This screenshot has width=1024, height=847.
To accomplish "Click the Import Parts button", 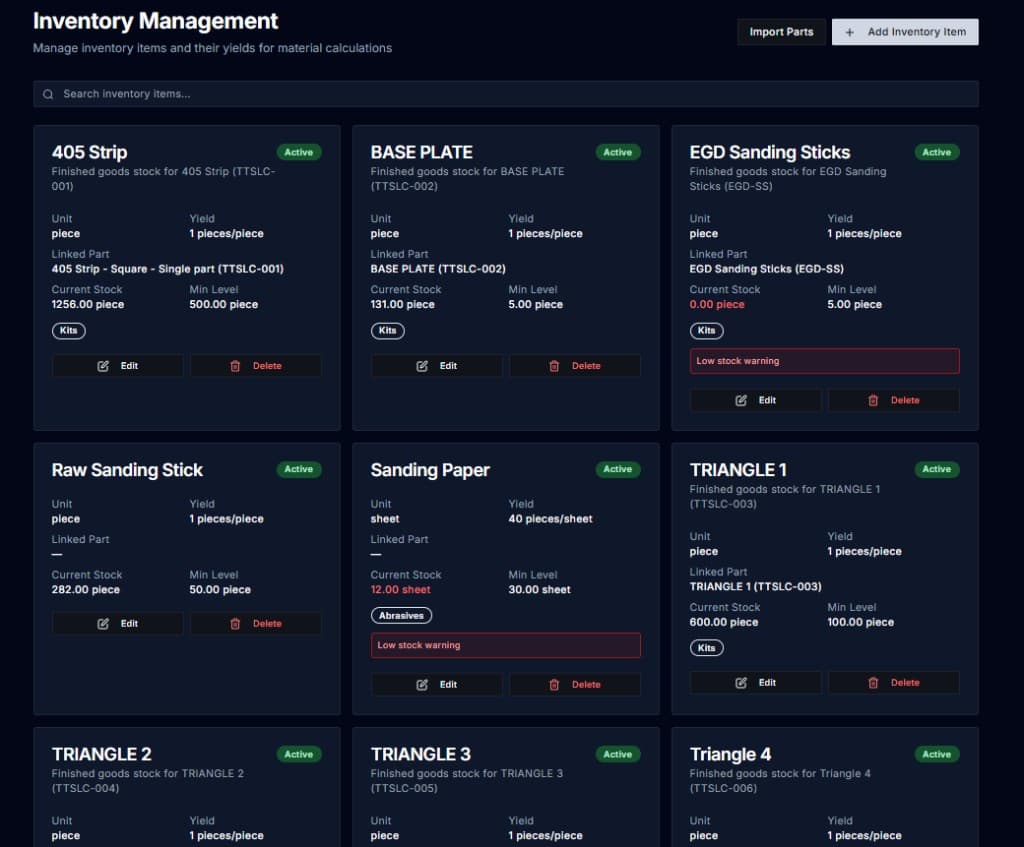I will [781, 31].
